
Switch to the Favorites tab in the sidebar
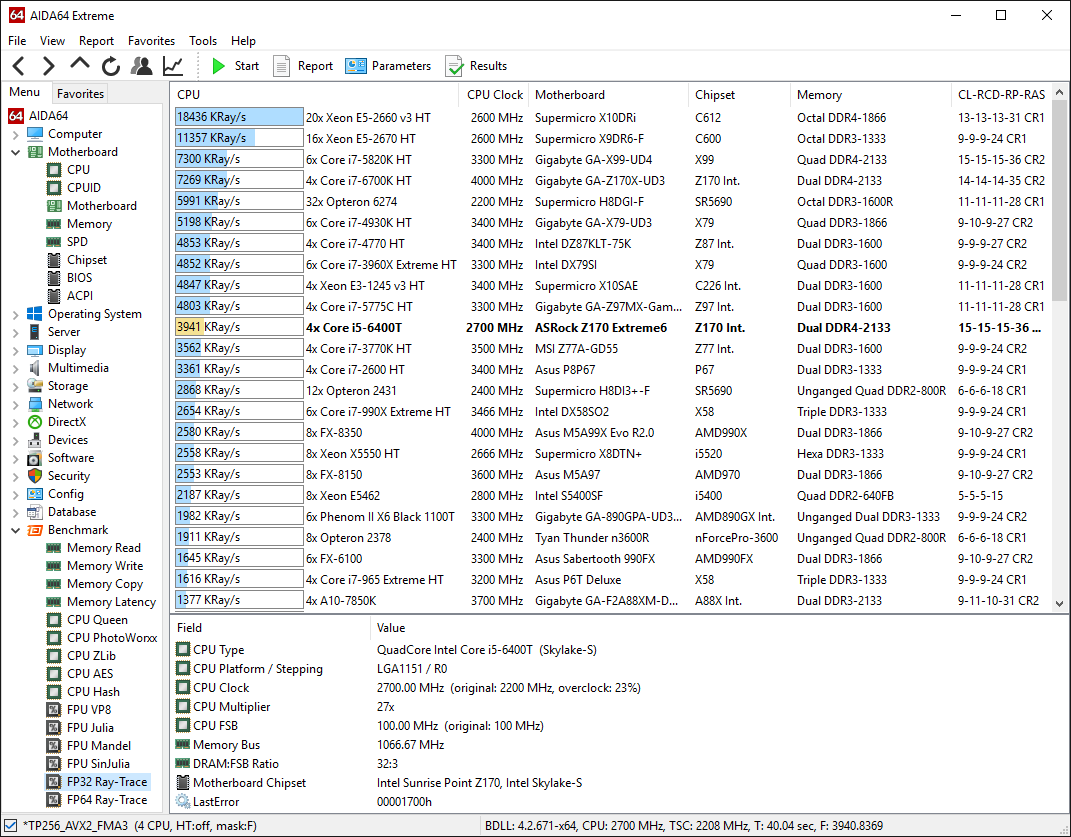pos(81,94)
